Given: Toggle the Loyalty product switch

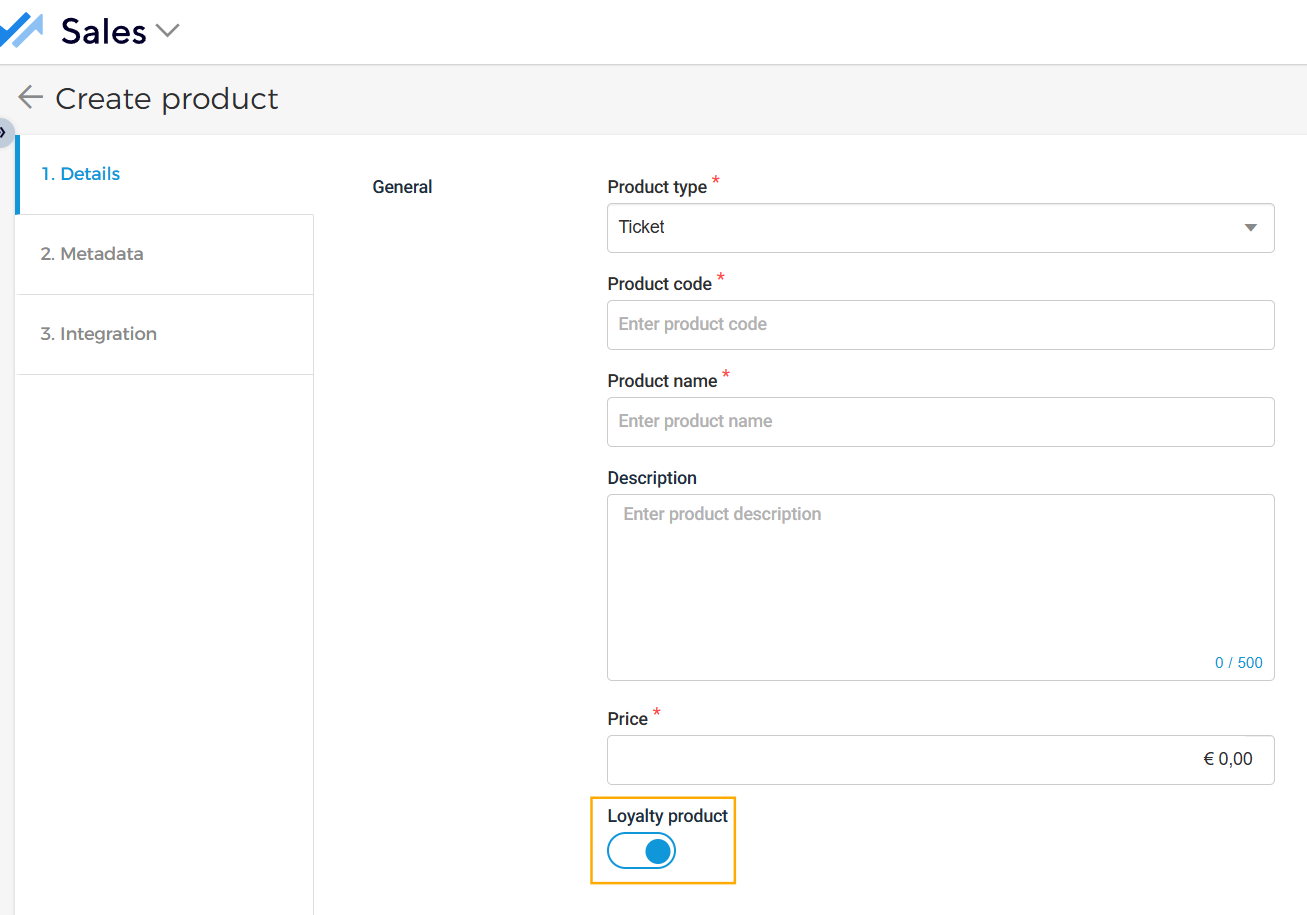Looking at the screenshot, I should pos(642,851).
